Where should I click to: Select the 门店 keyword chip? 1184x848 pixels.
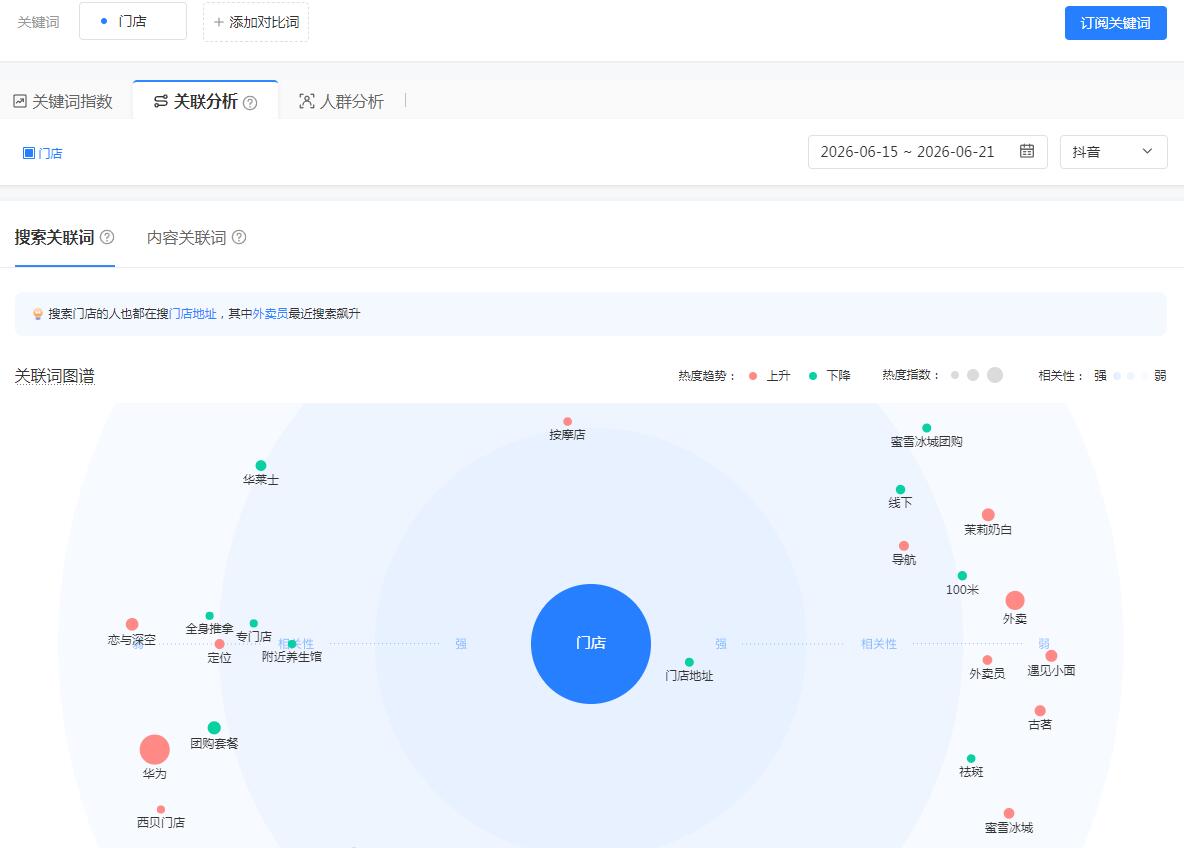point(133,21)
